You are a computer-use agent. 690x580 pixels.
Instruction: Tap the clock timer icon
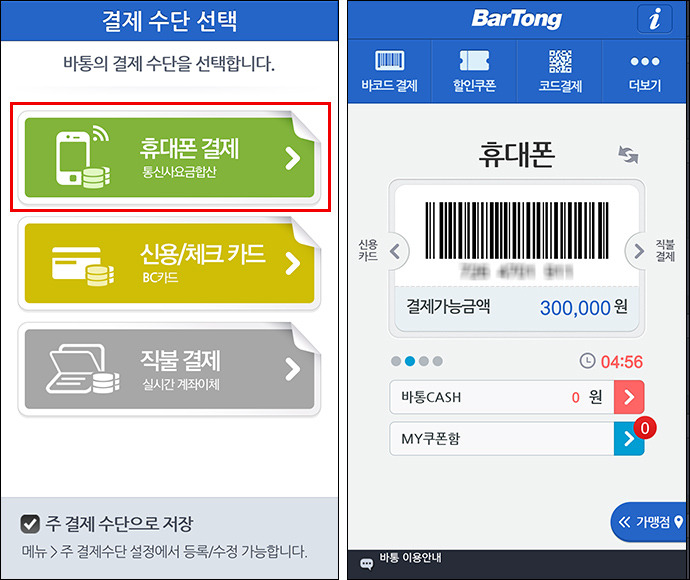tap(587, 361)
